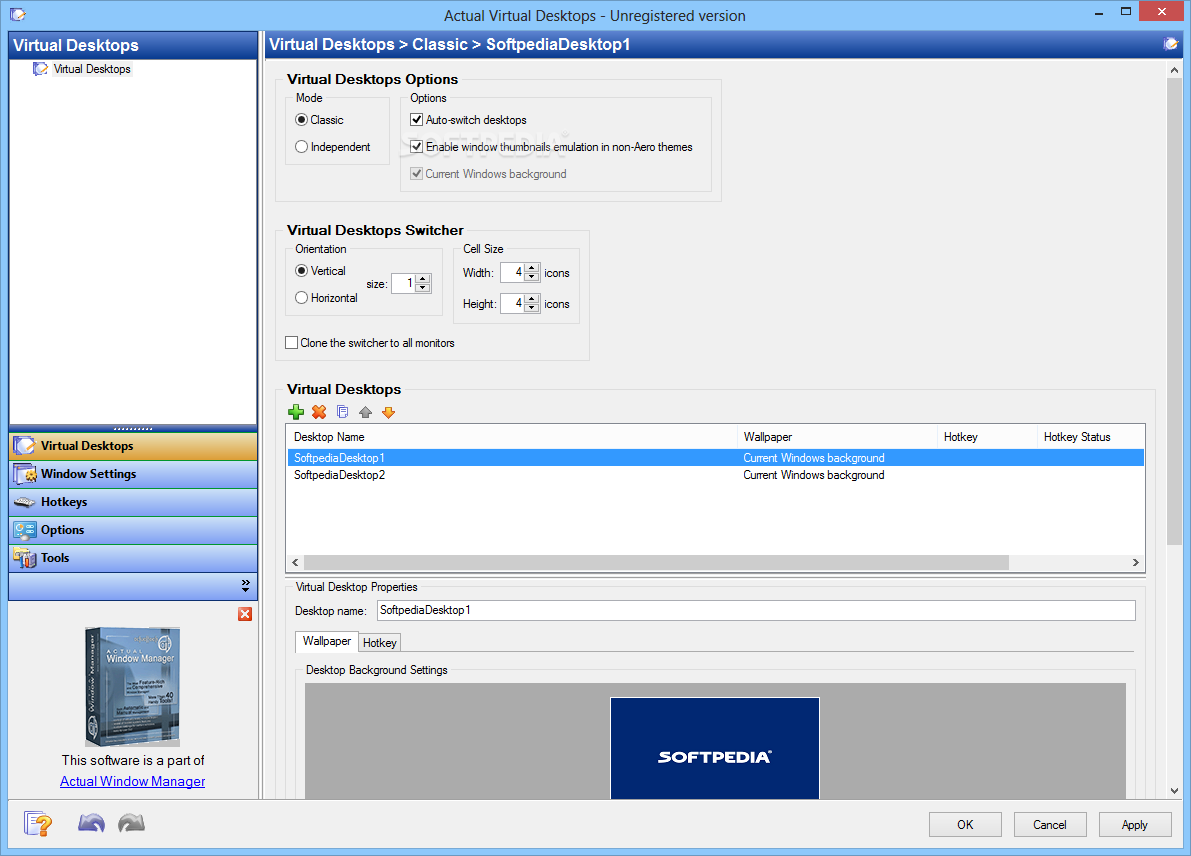Select Horizontal orientation radio button
Image resolution: width=1191 pixels, height=856 pixels.
click(x=302, y=298)
